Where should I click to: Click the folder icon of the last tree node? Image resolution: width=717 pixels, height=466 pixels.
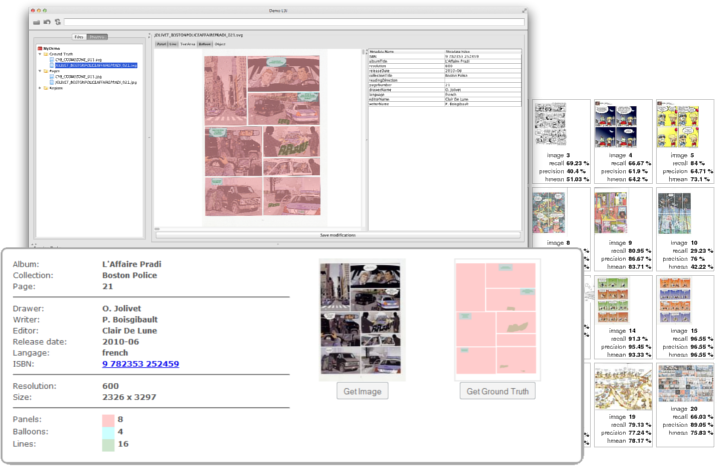click(46, 88)
